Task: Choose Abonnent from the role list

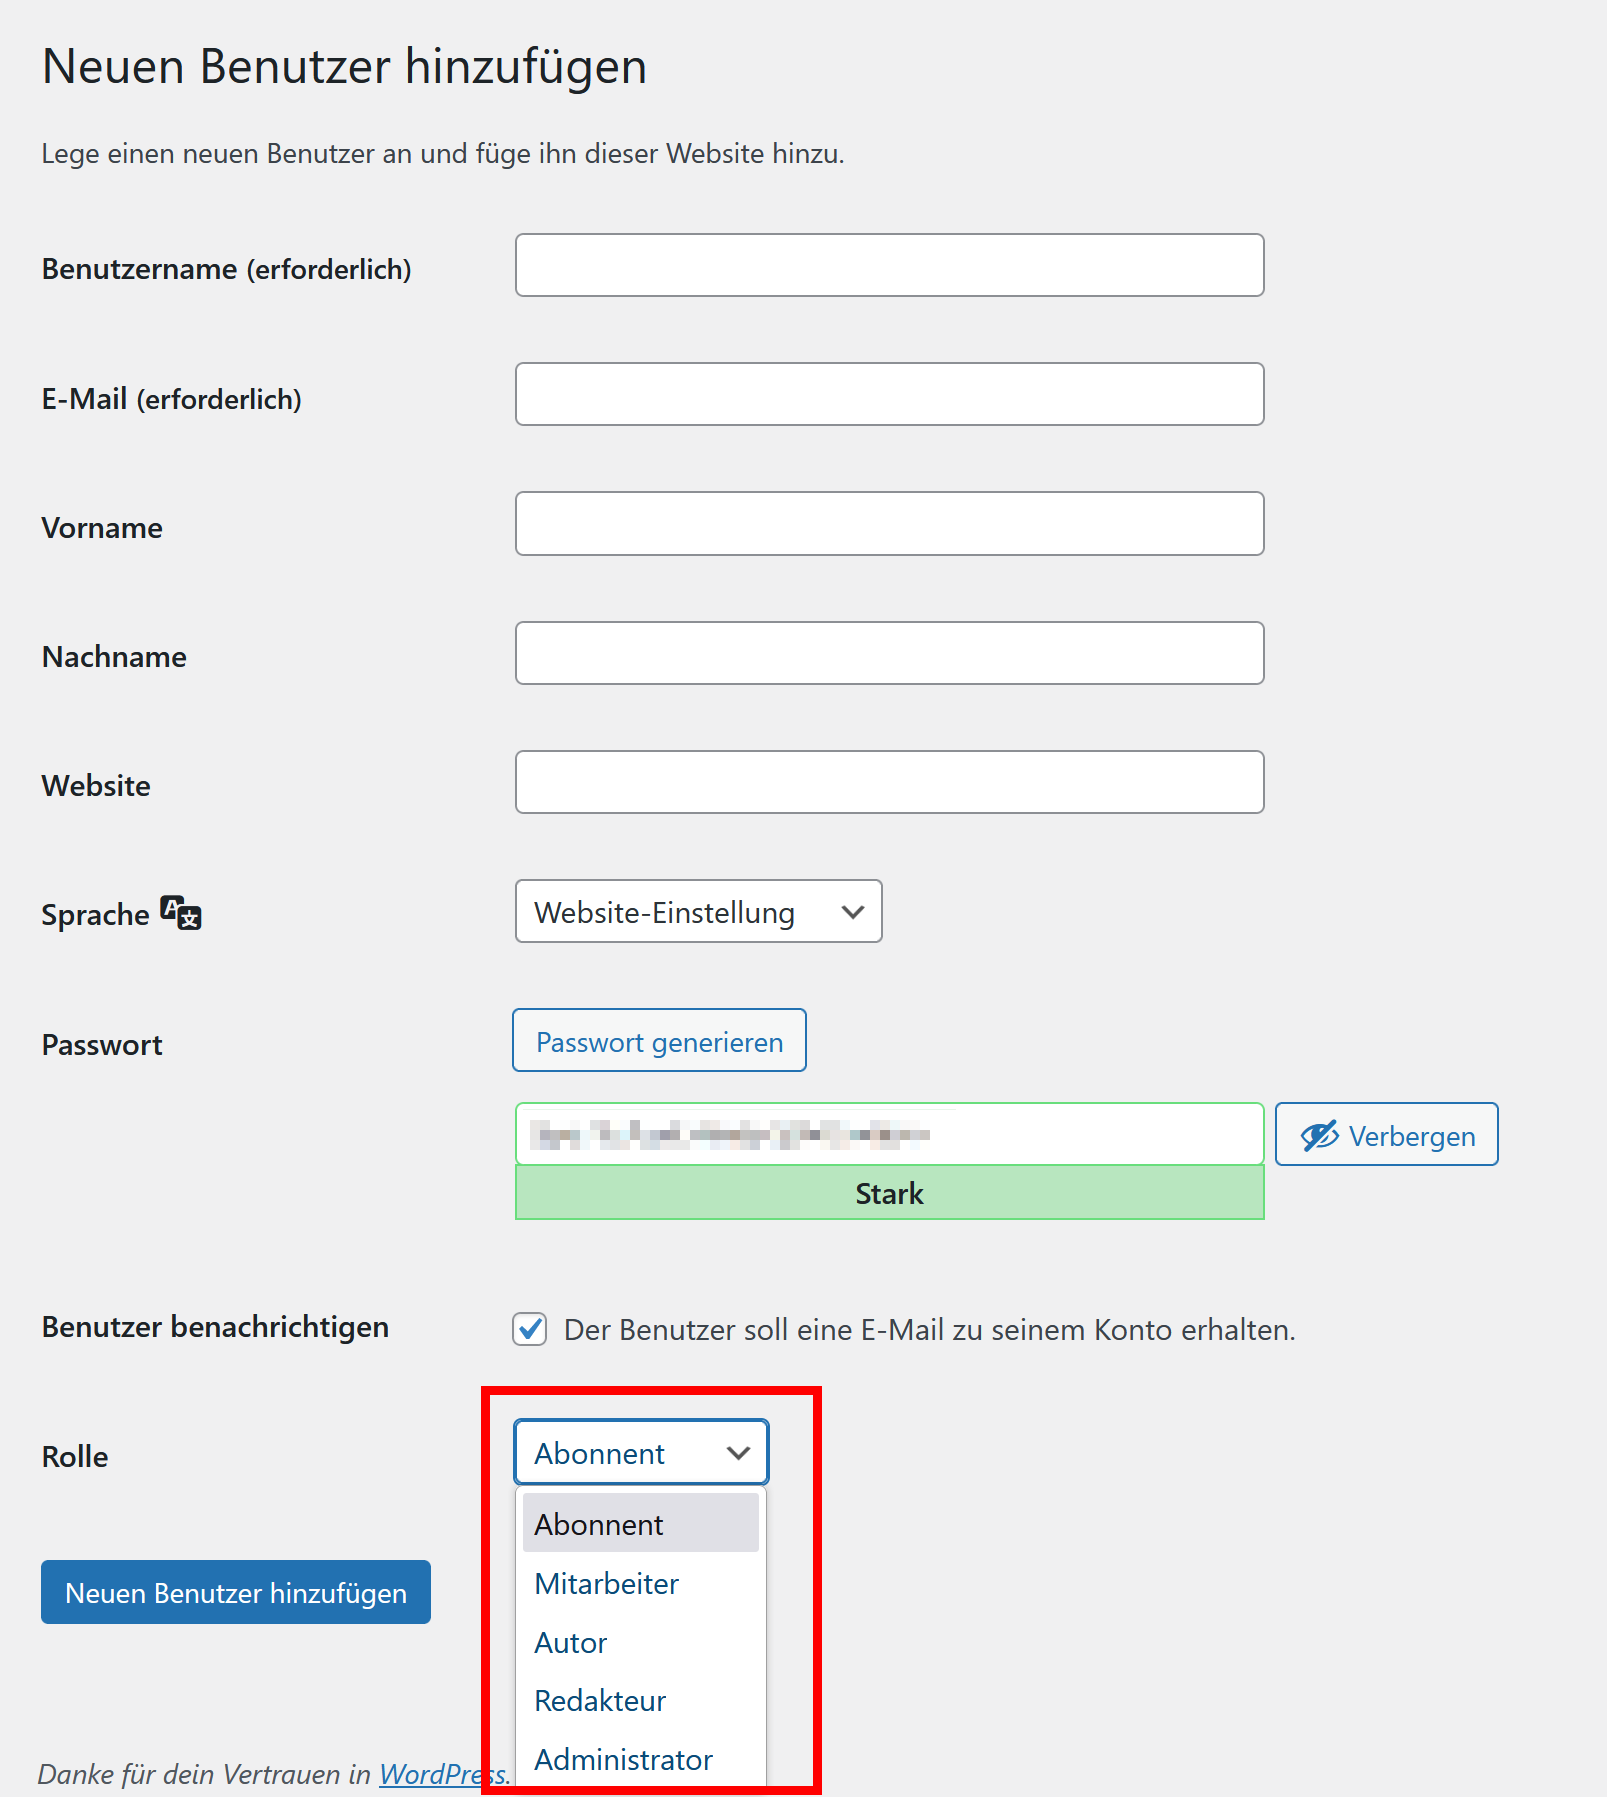Action: coord(640,1523)
